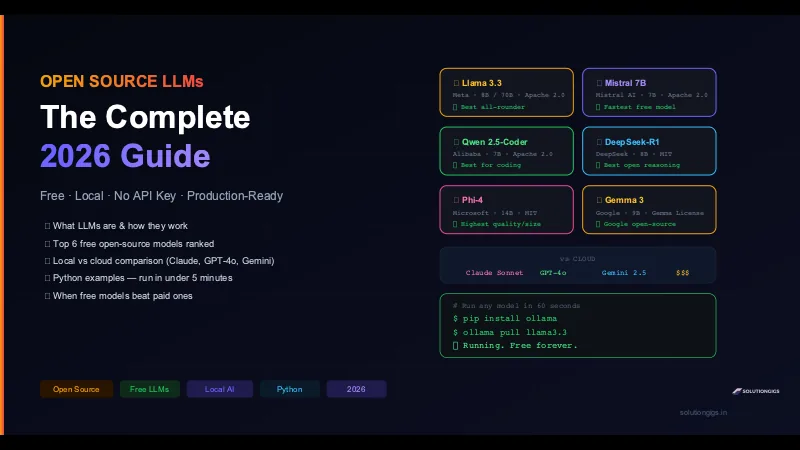Click the Gemma 3 model card
Image resolution: width=800 pixels, height=450 pixels.
pos(649,210)
